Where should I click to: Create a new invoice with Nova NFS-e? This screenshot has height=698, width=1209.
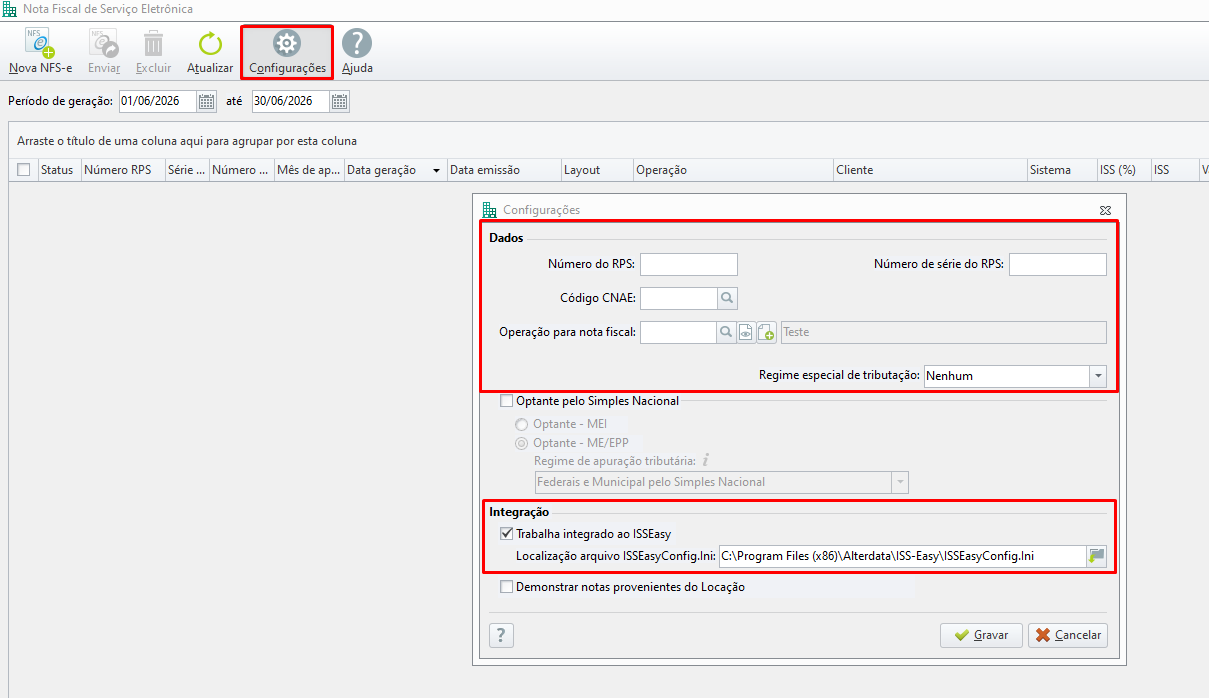(40, 51)
